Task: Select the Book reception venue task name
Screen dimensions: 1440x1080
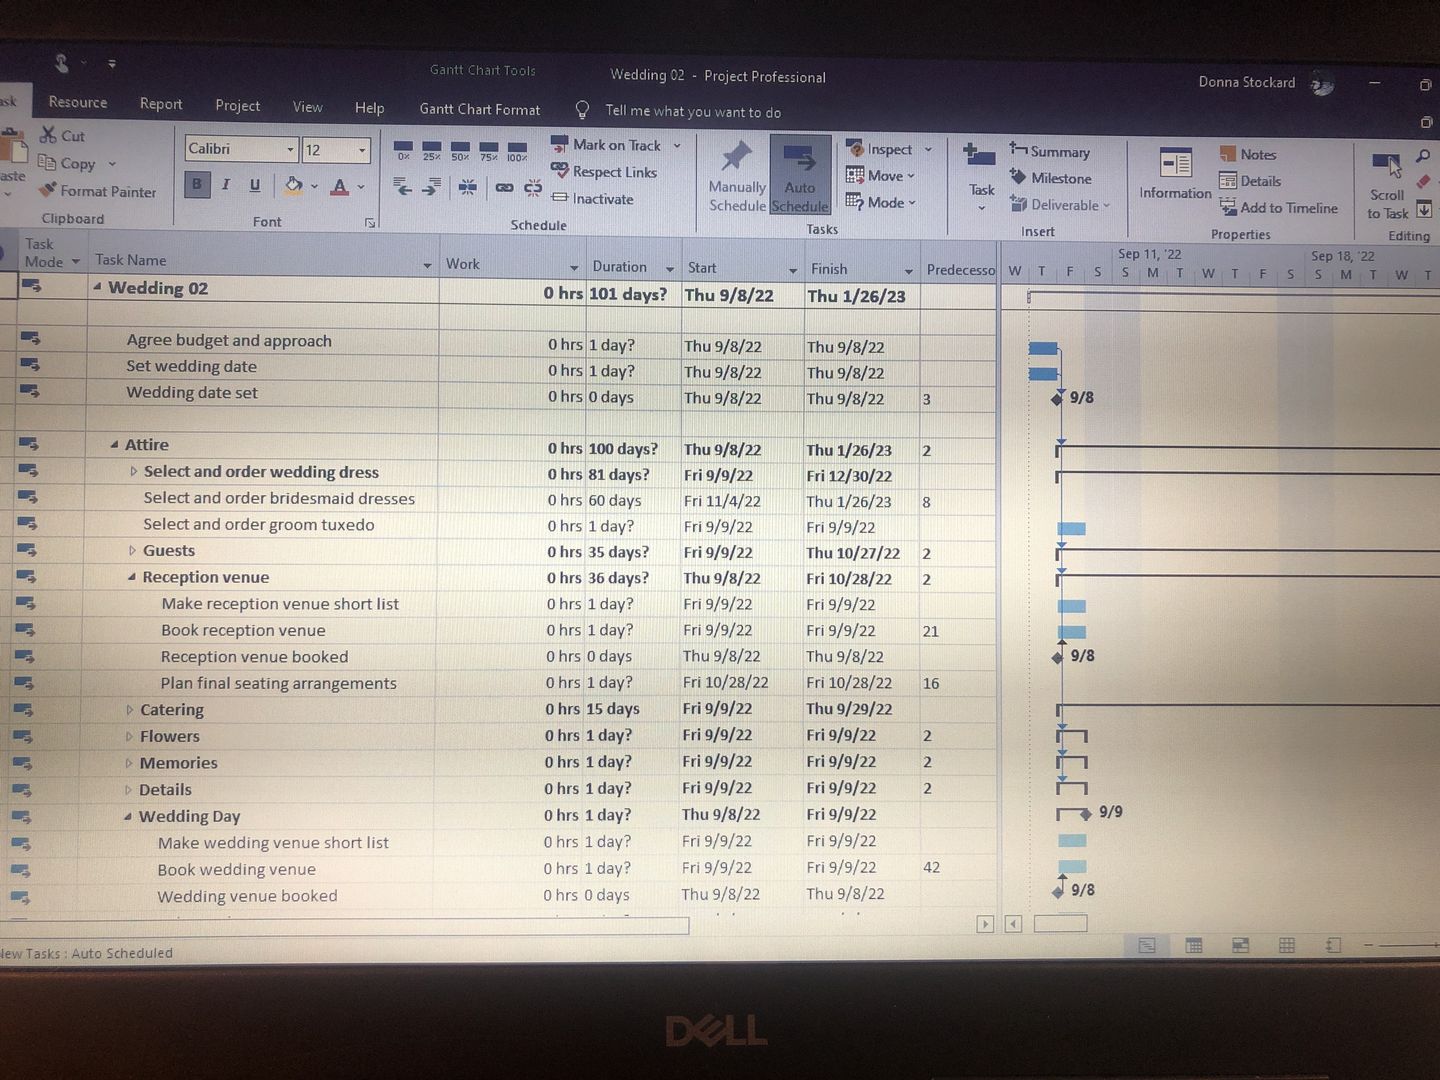Action: coord(243,630)
